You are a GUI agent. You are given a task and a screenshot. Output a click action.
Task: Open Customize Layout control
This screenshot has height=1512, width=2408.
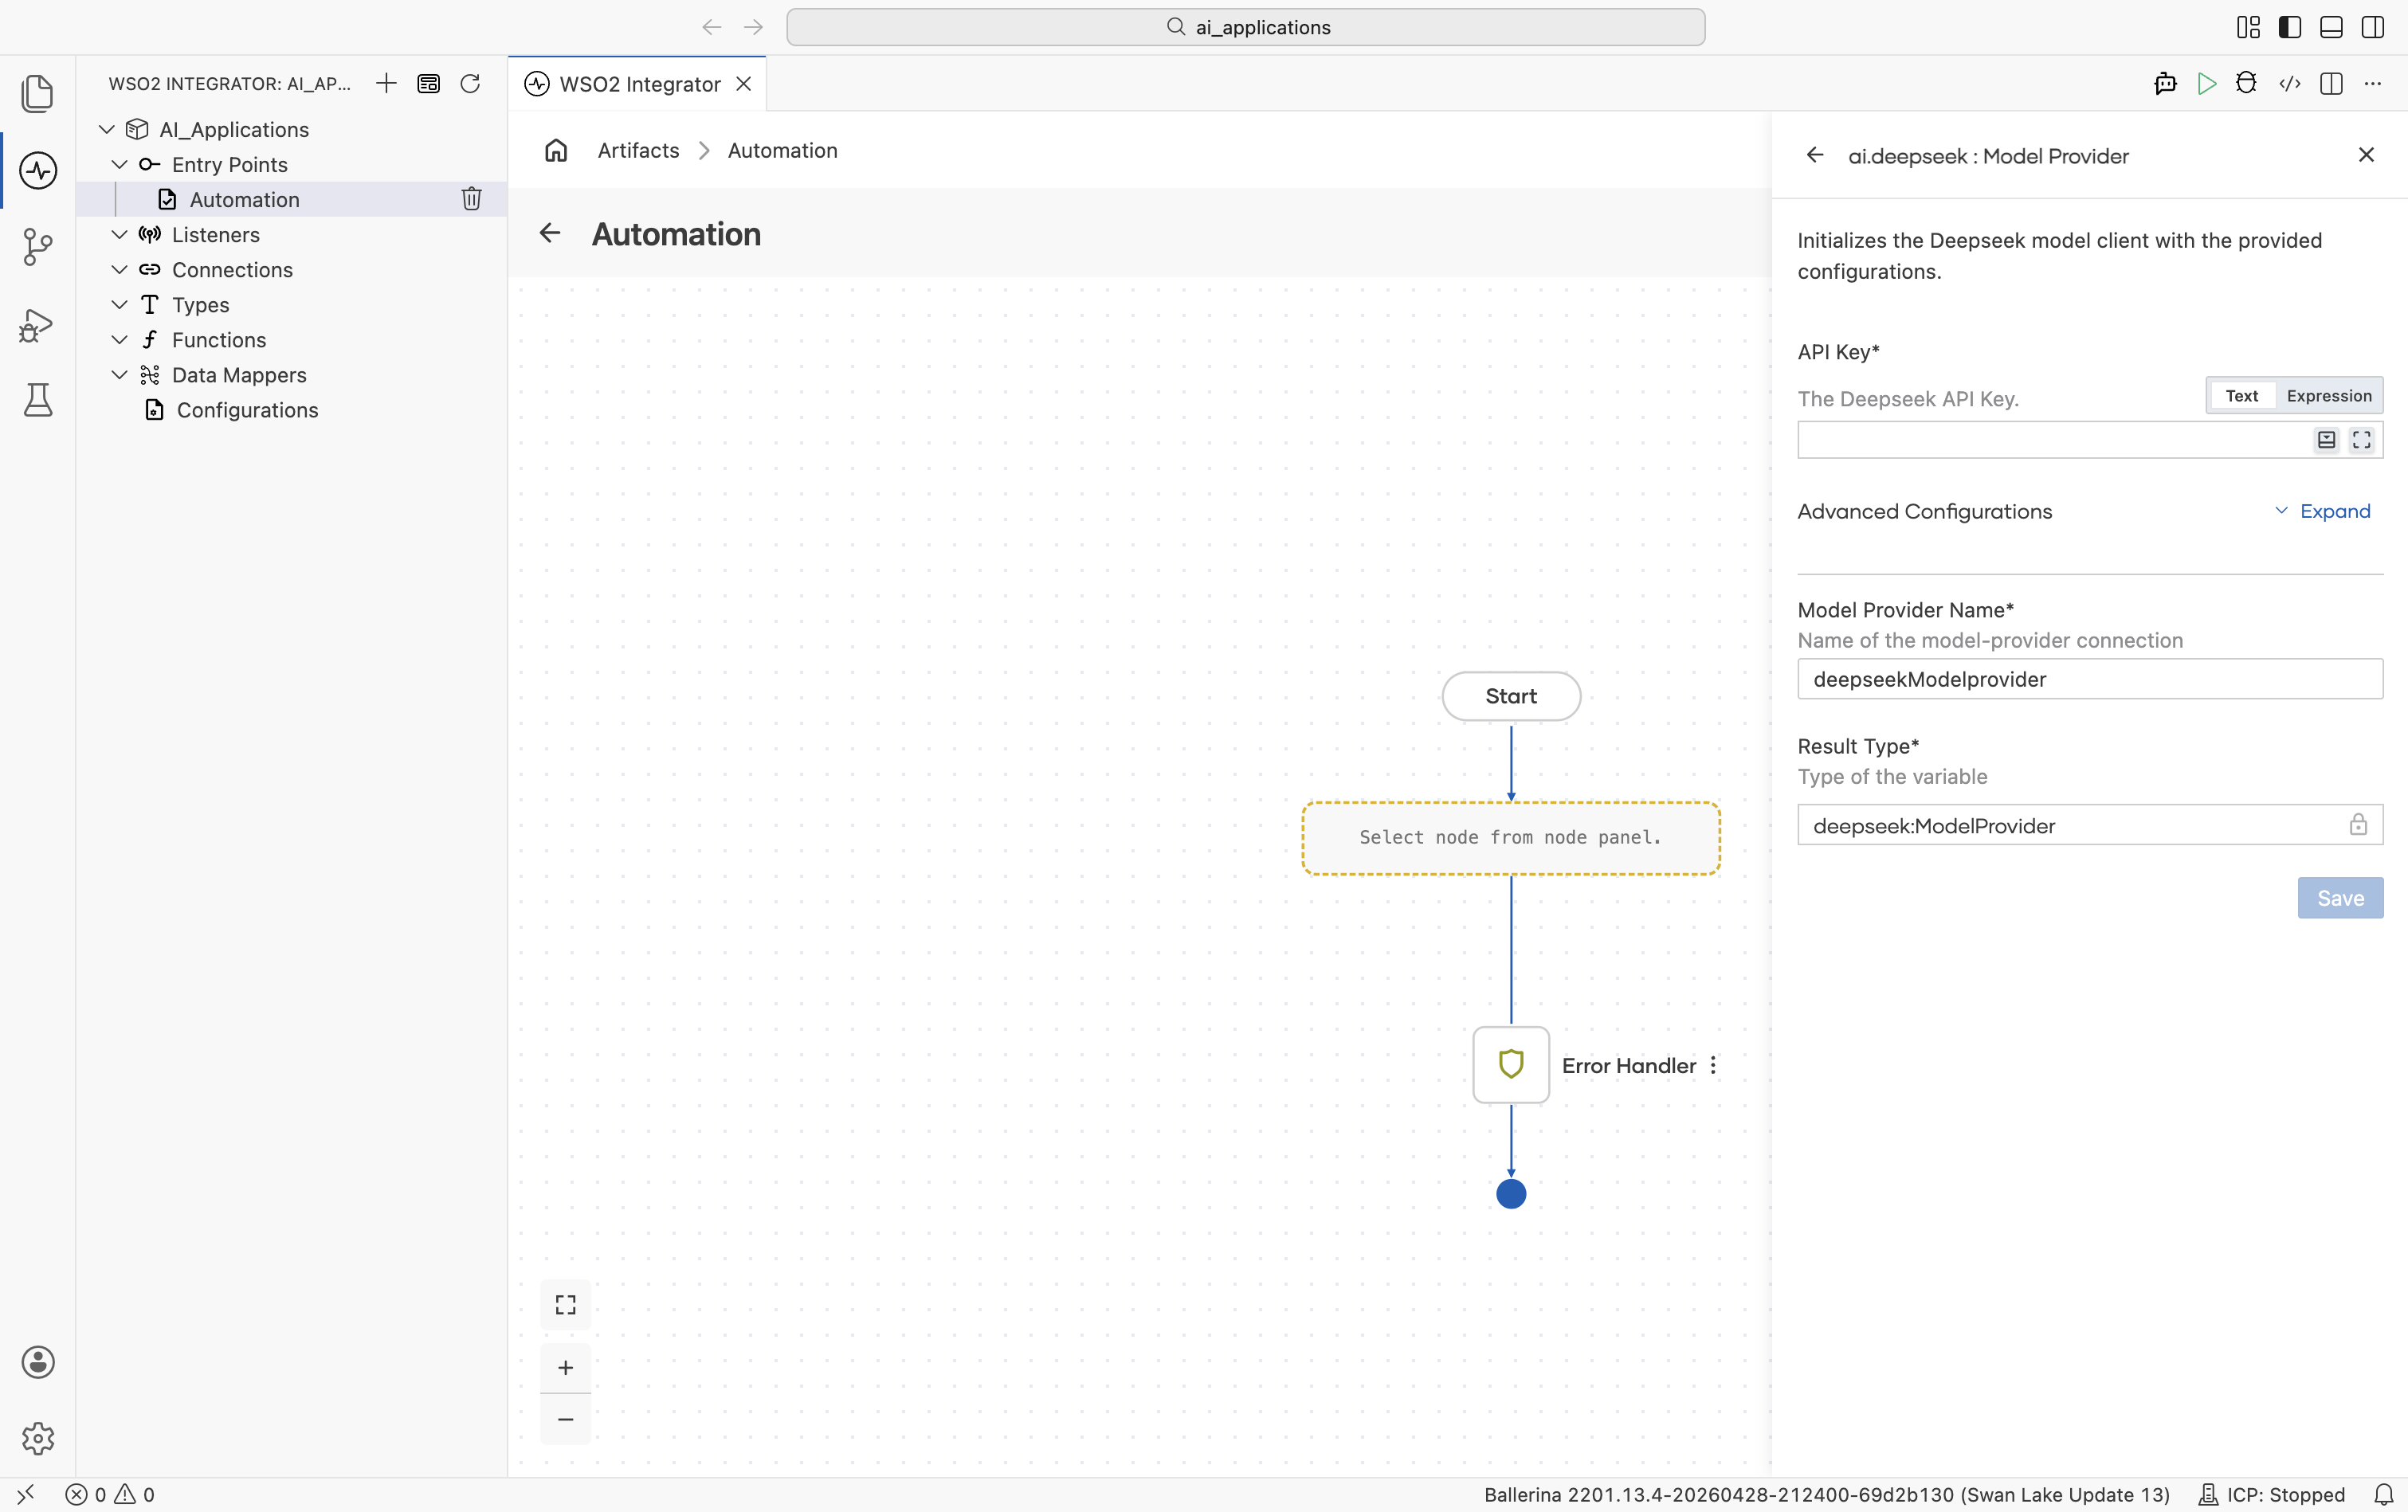click(2248, 27)
